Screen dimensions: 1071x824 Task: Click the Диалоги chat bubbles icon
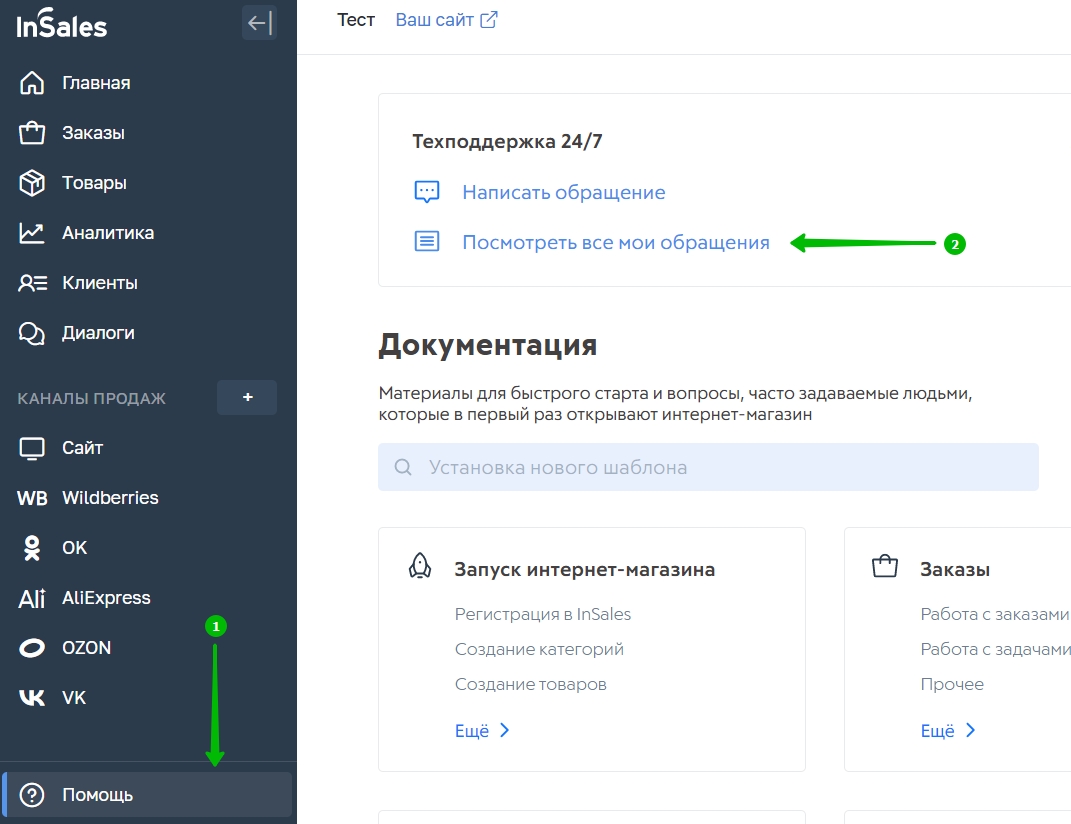coord(31,333)
